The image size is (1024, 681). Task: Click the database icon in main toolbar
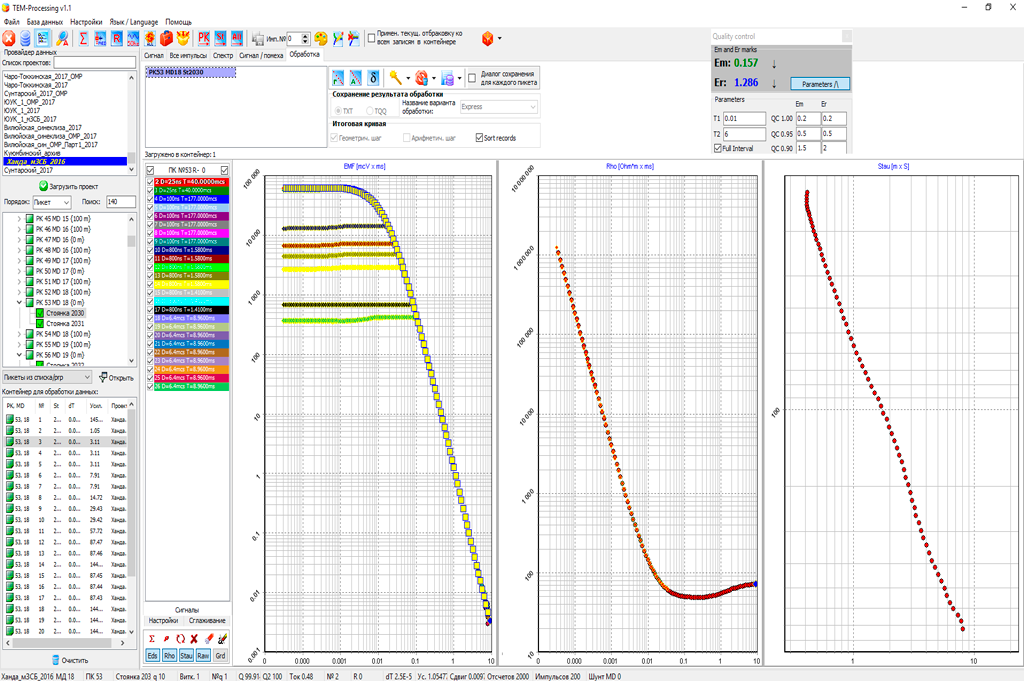[25, 38]
